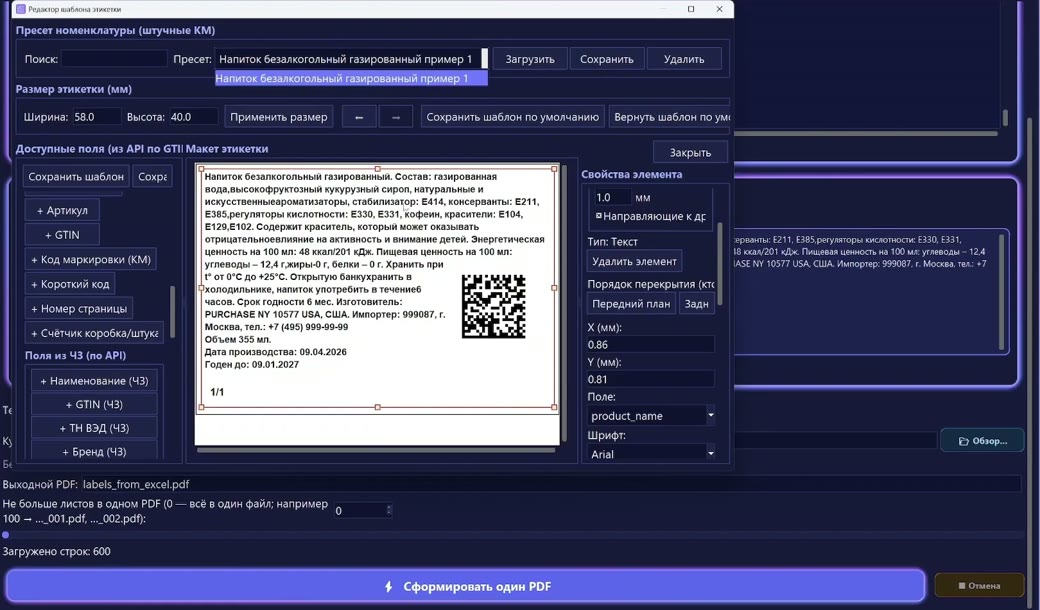Click the top-right resize handle of the text element

pos(554,168)
